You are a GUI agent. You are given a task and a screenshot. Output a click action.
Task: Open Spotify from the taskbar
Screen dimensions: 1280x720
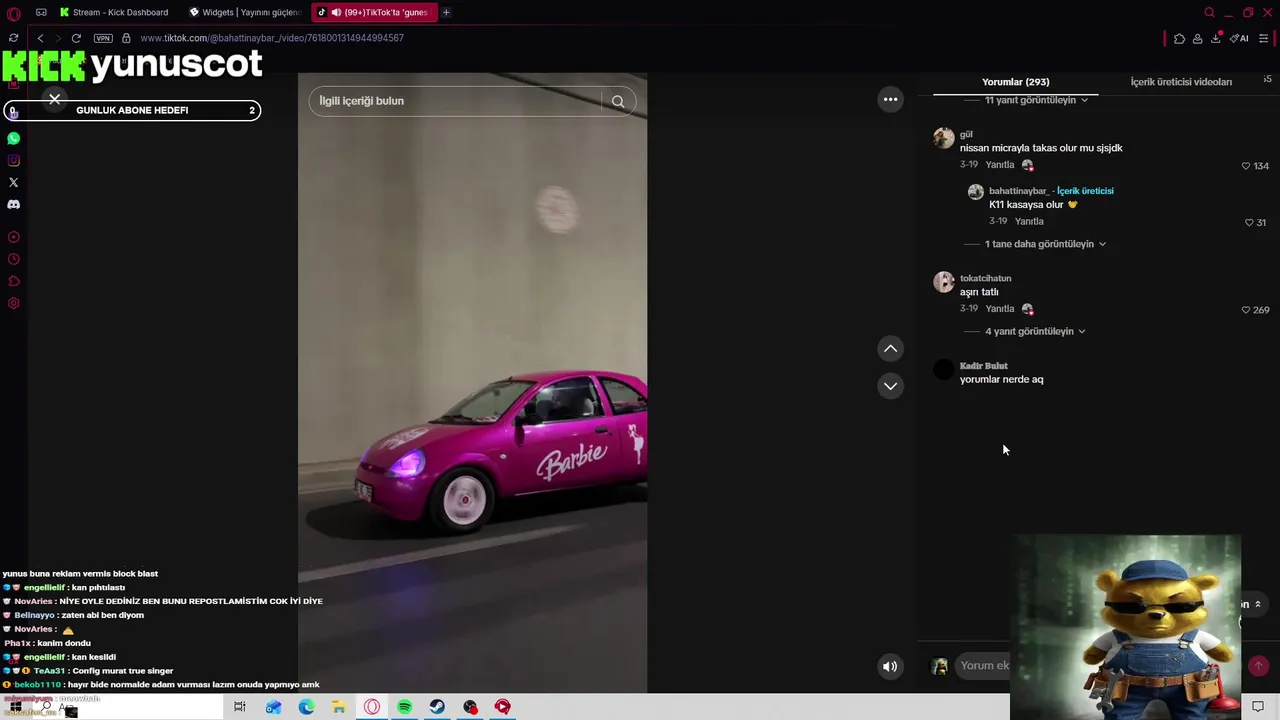coord(404,707)
